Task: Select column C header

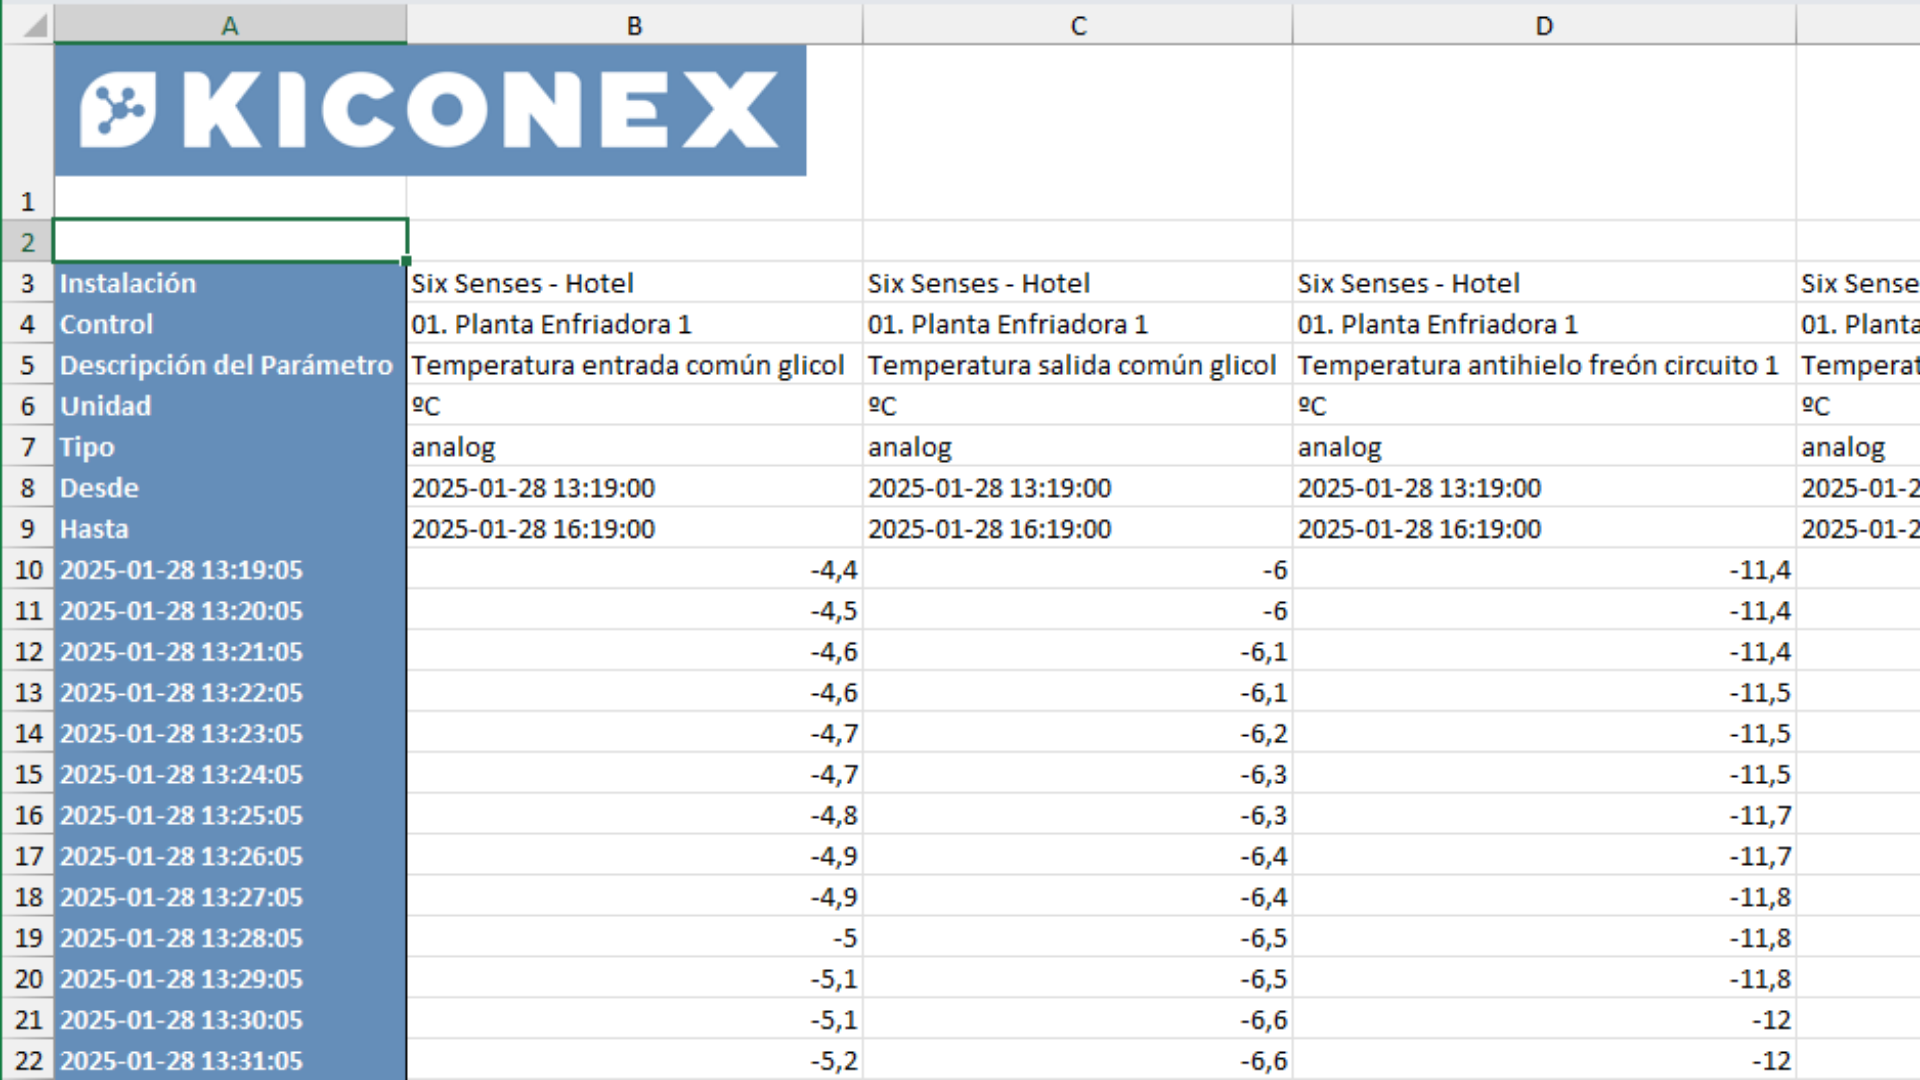Action: [x=1077, y=26]
